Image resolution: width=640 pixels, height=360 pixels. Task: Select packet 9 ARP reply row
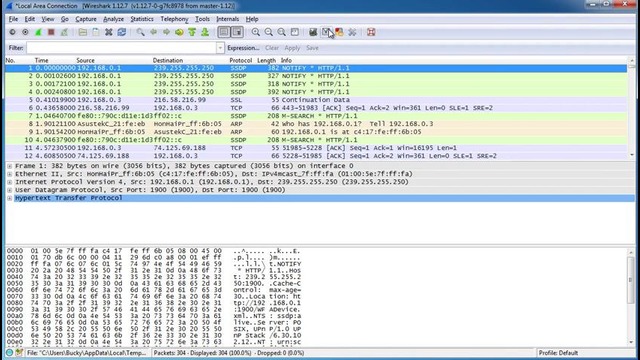pos(316,132)
